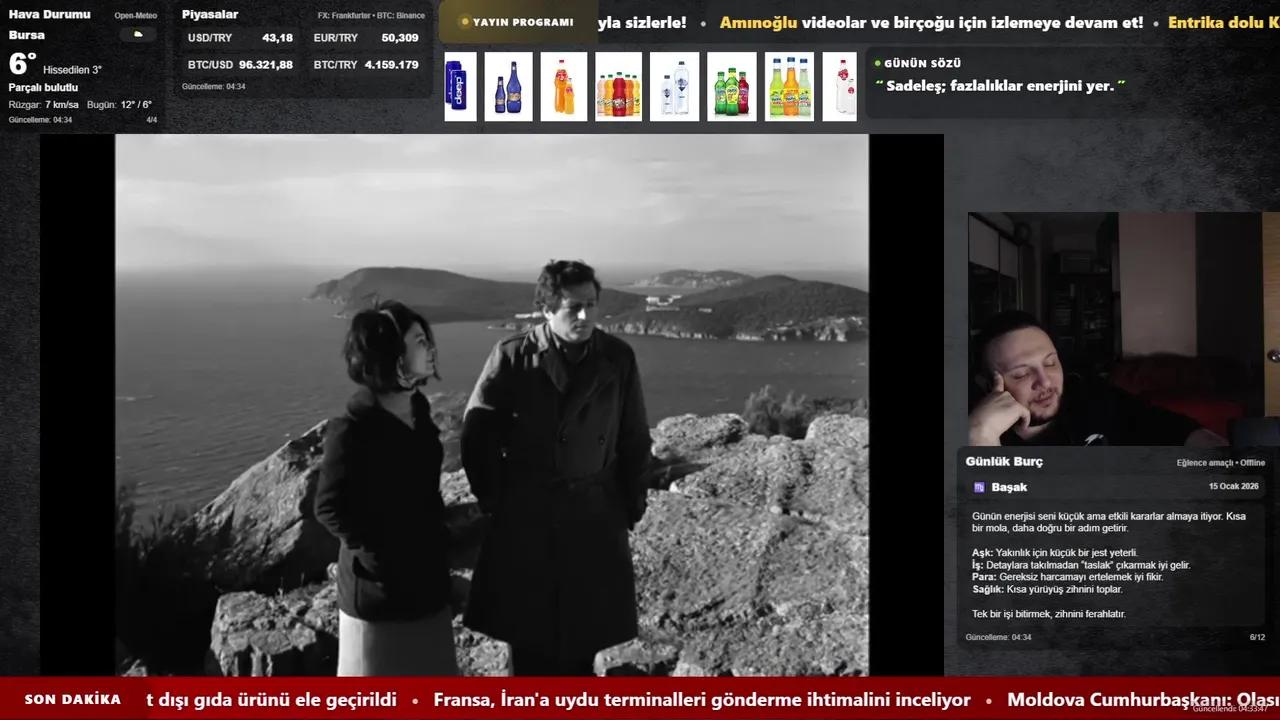This screenshot has width=1280, height=720.
Task: Click the Fransa İran uydu terminalleri headline
Action: pos(702,700)
